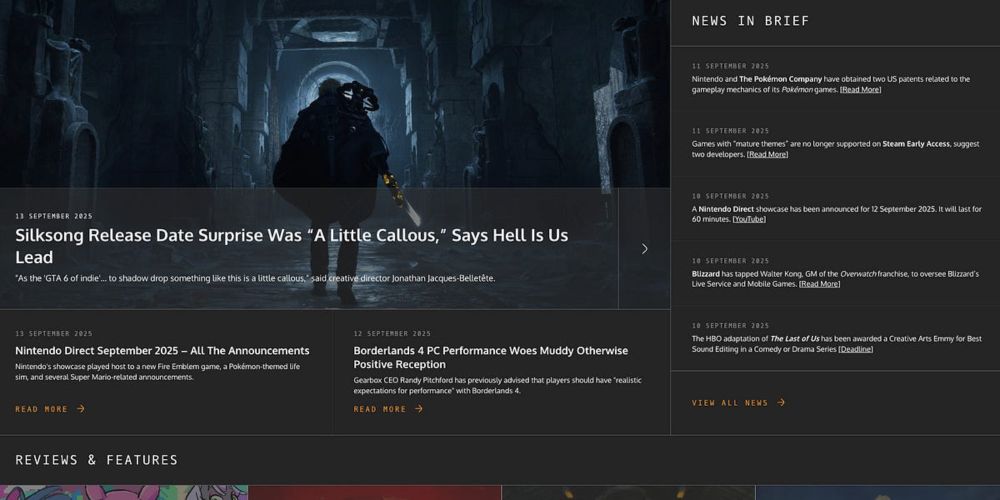Click View All News link
Viewport: 1000px width, 500px height.
pyautogui.click(x=739, y=402)
